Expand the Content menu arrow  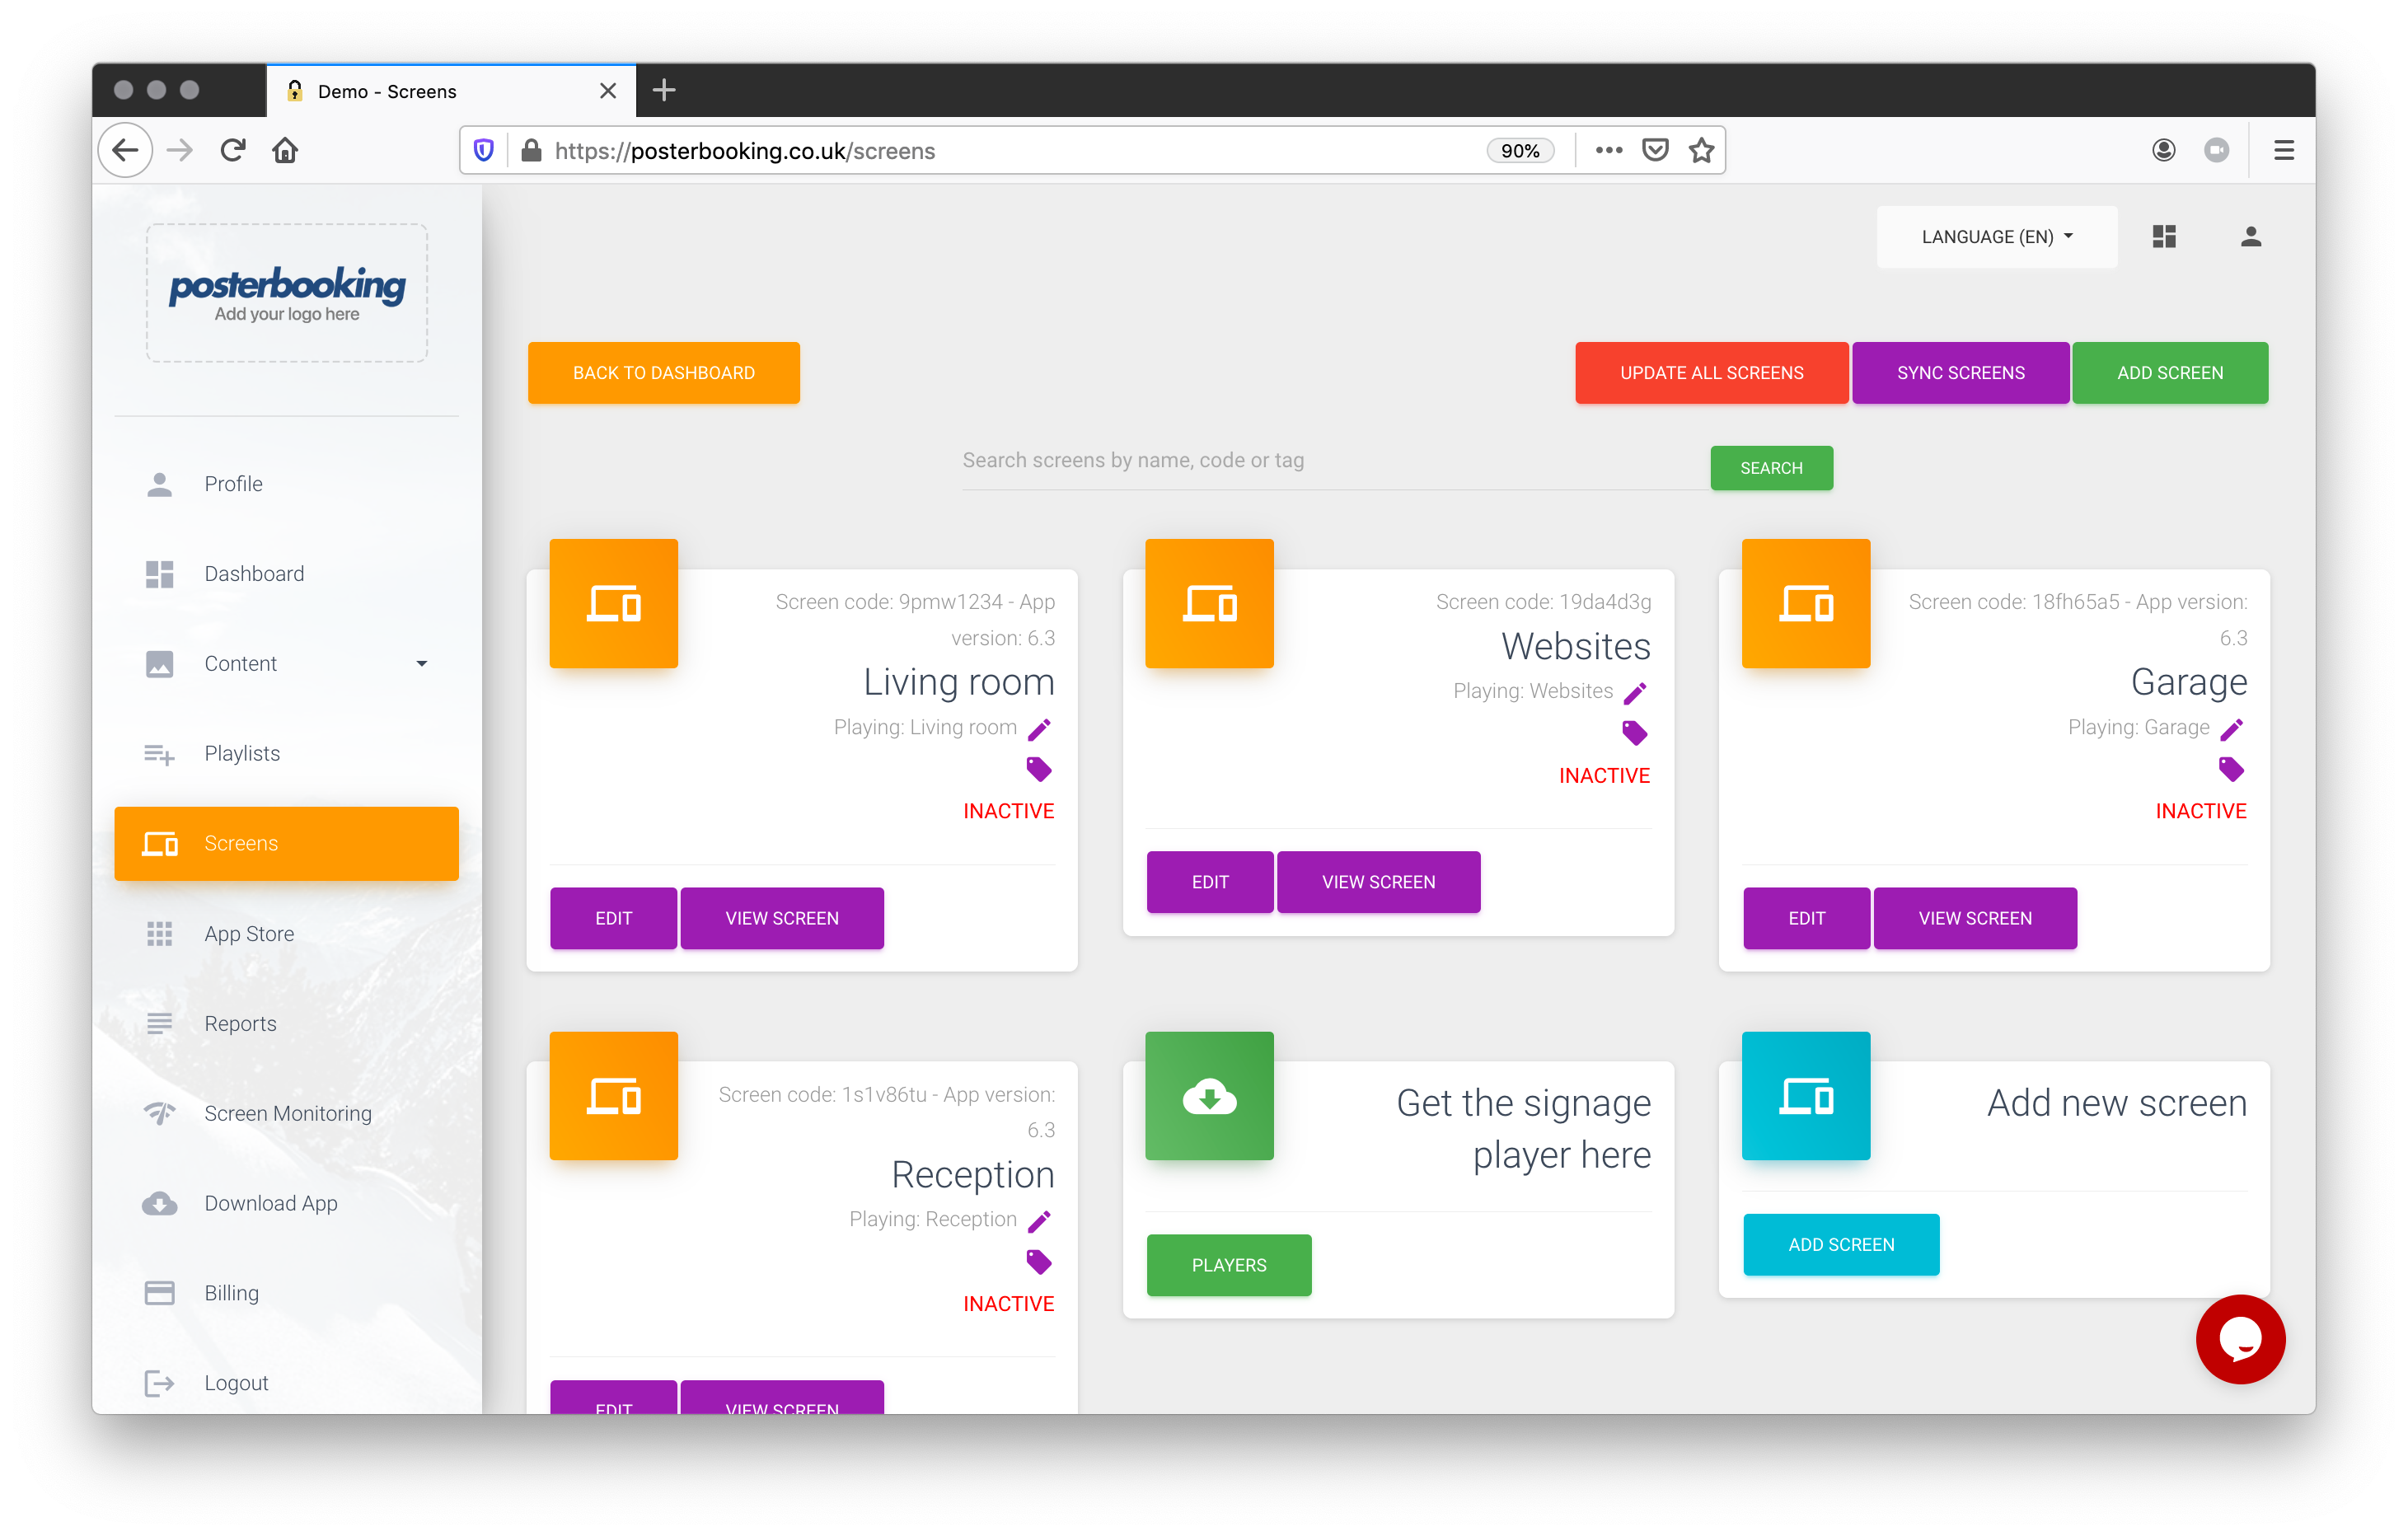(x=422, y=663)
